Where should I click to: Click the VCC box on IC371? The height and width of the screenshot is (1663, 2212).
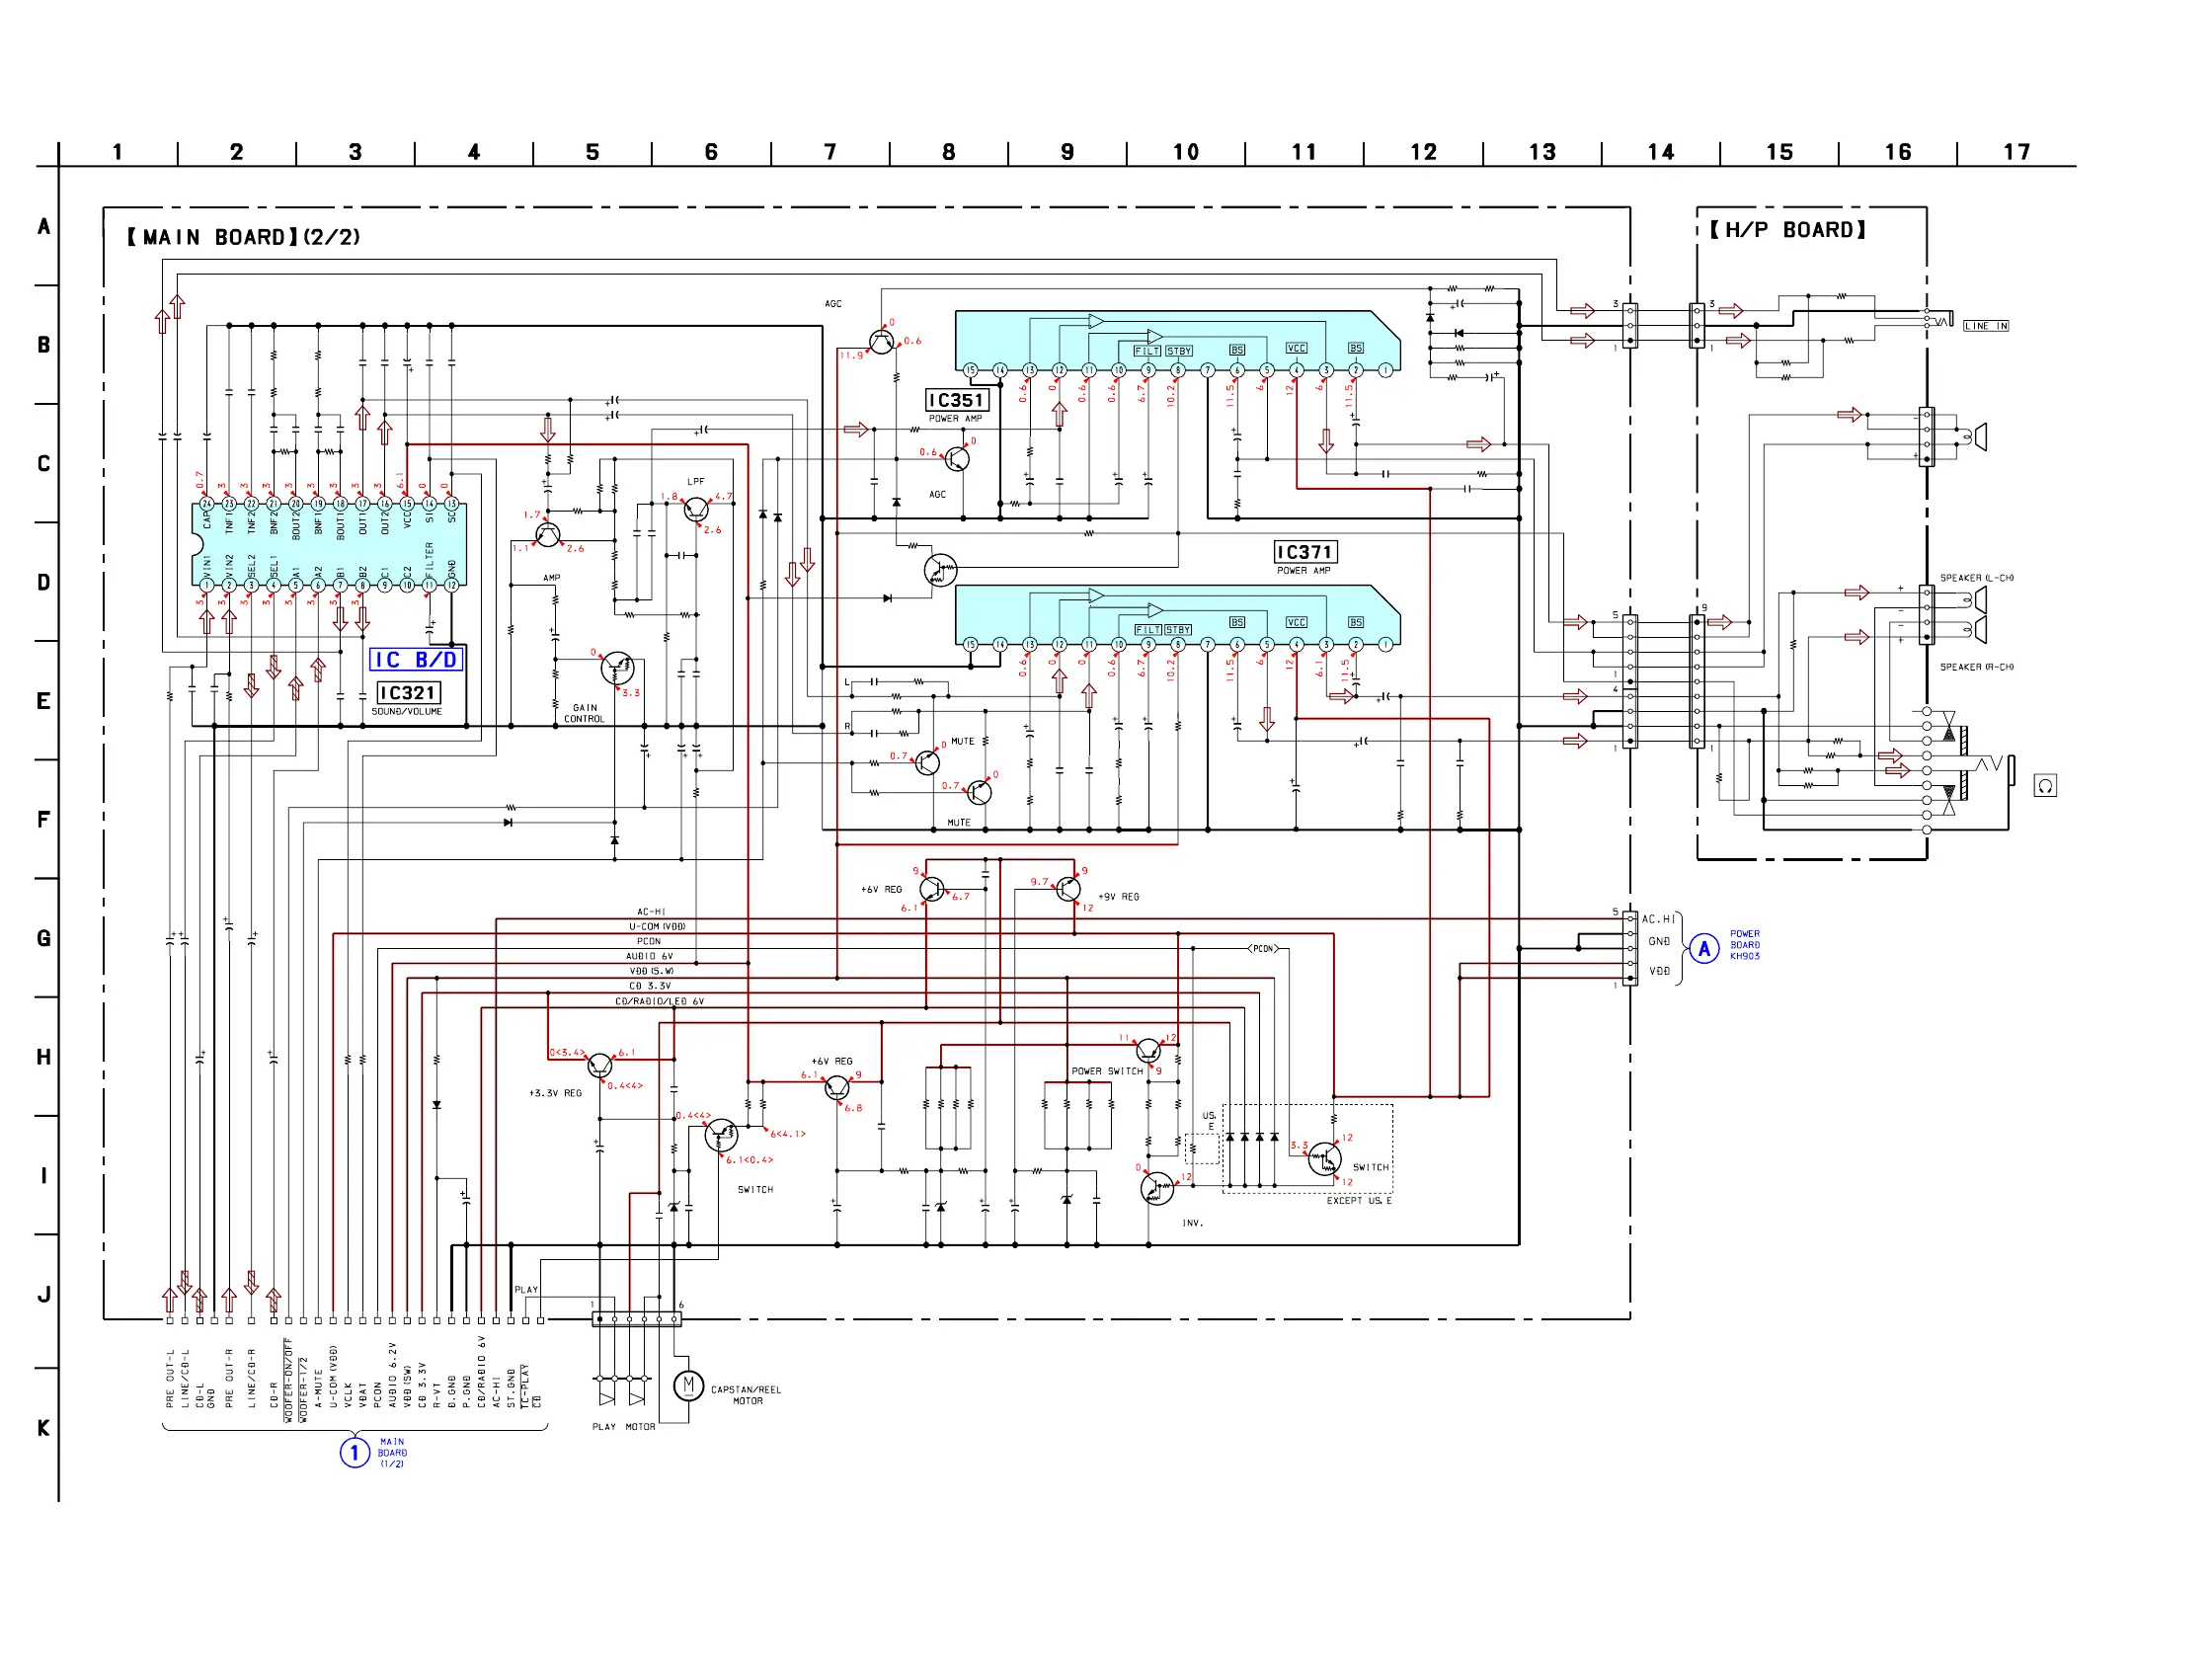(x=1296, y=622)
